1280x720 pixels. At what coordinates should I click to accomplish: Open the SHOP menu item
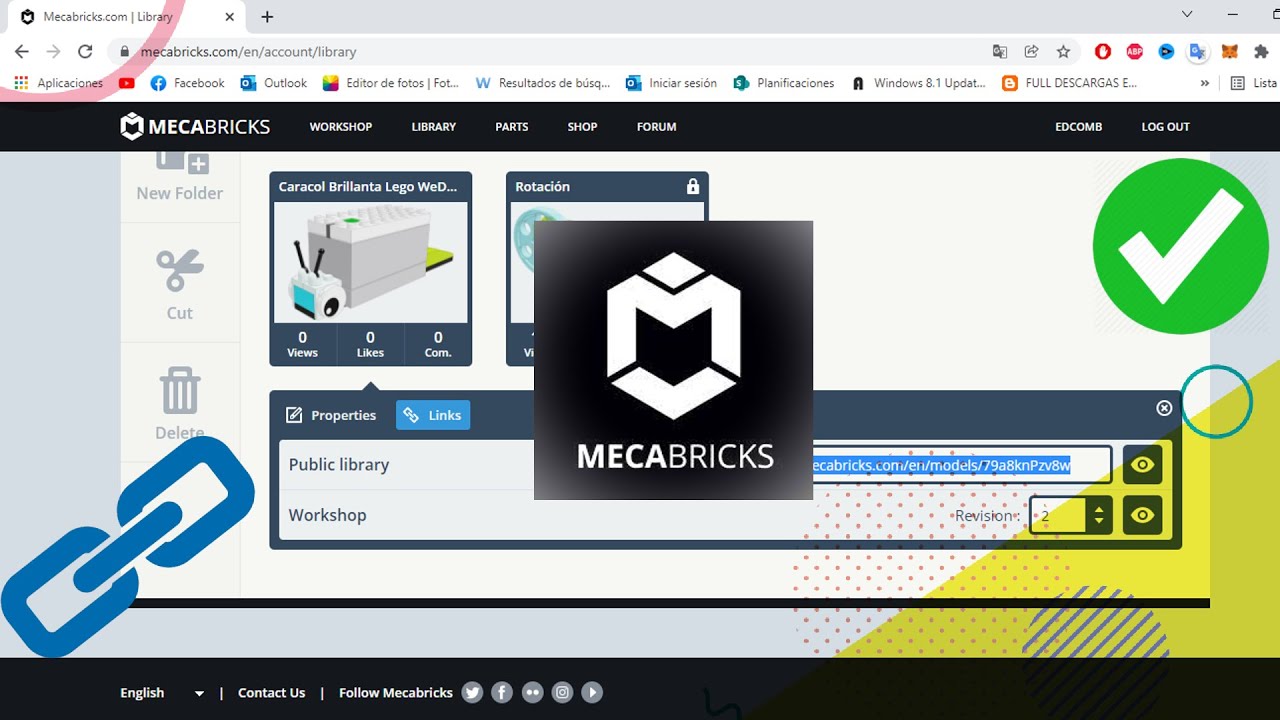point(582,127)
